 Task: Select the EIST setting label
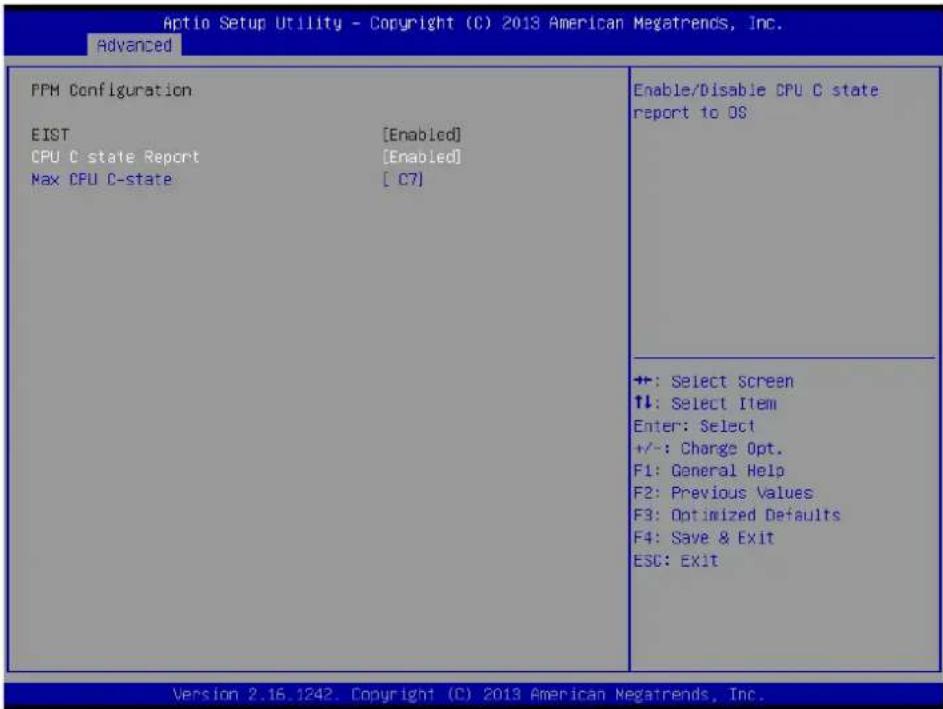coord(51,135)
